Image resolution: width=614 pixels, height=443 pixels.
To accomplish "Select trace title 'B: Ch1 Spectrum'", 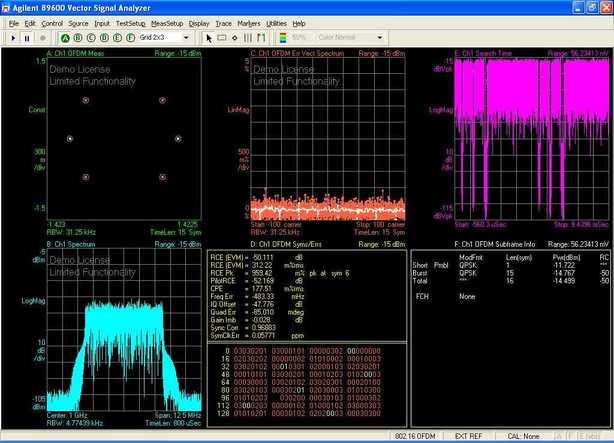I will (71, 244).
